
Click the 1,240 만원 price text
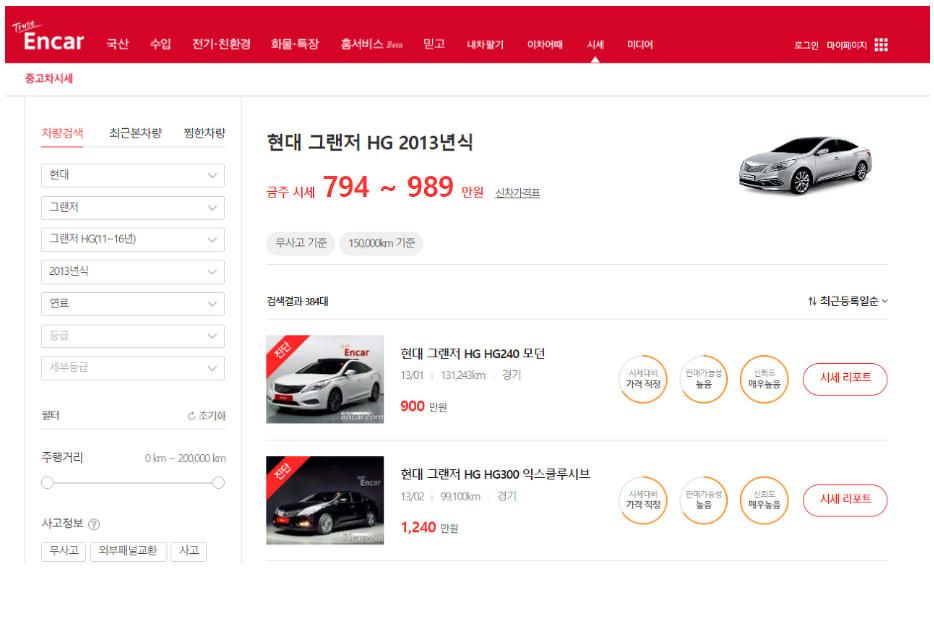pyautogui.click(x=429, y=527)
